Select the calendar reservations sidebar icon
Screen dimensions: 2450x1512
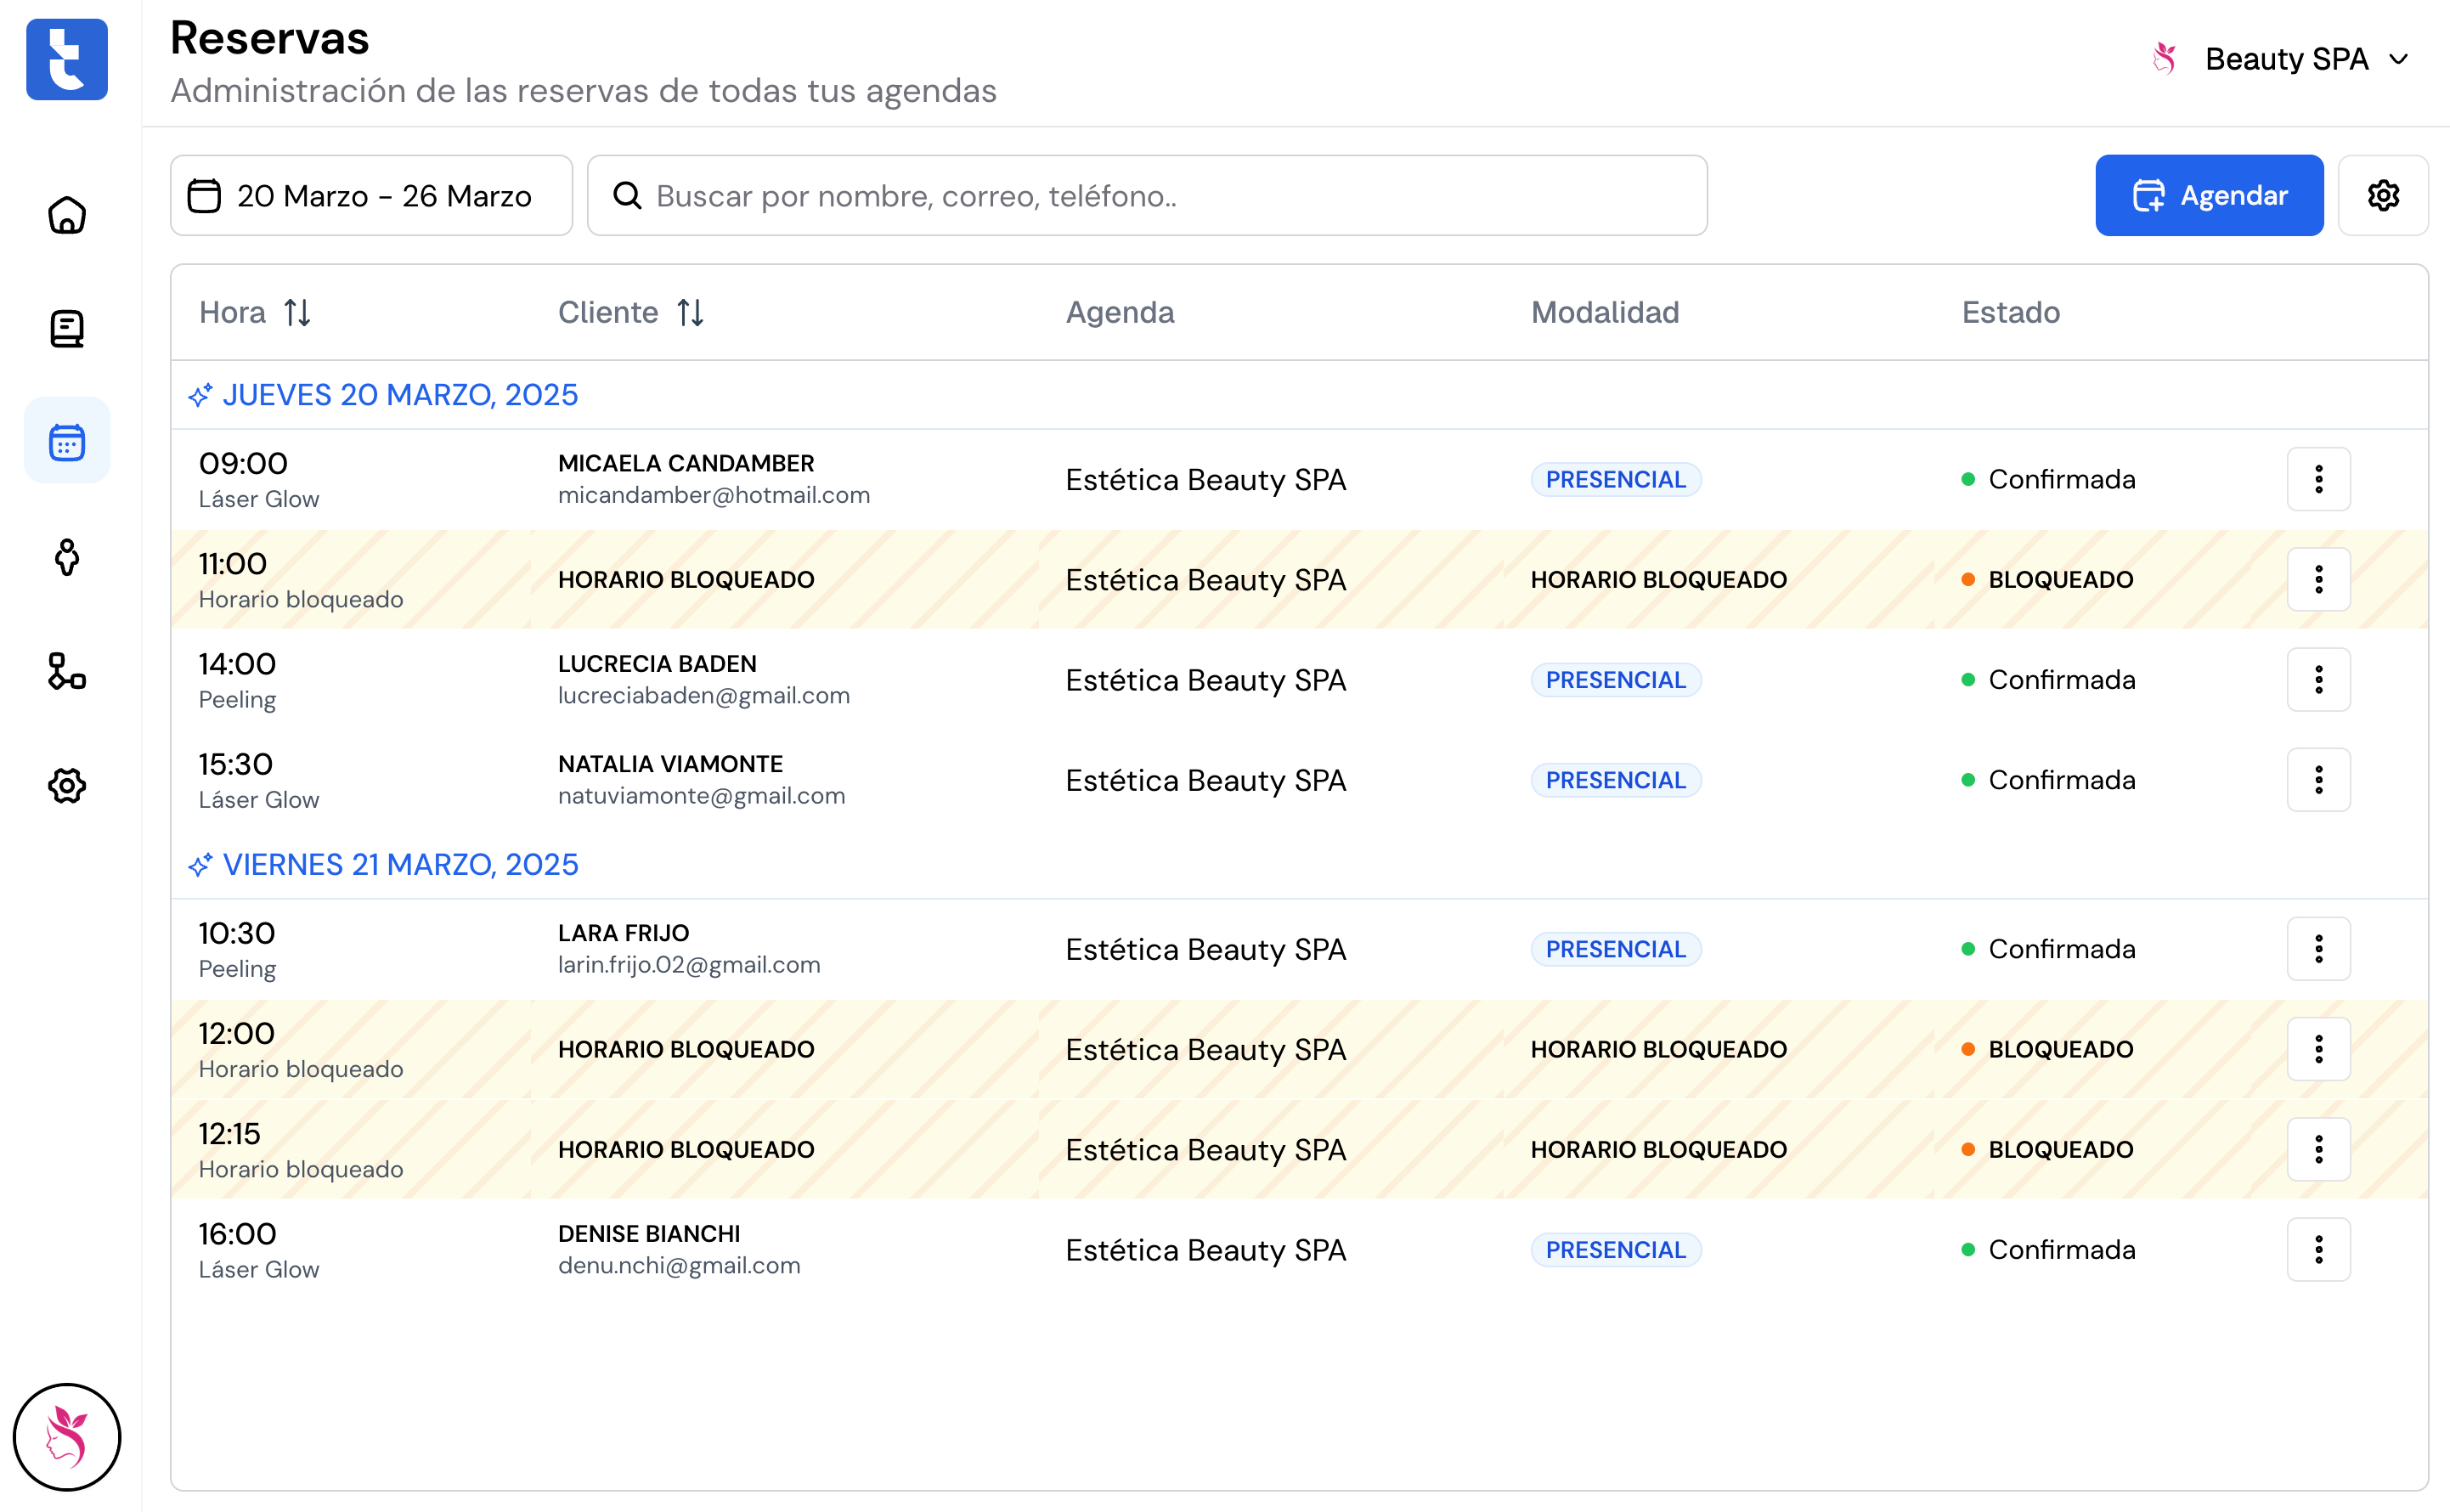point(67,441)
